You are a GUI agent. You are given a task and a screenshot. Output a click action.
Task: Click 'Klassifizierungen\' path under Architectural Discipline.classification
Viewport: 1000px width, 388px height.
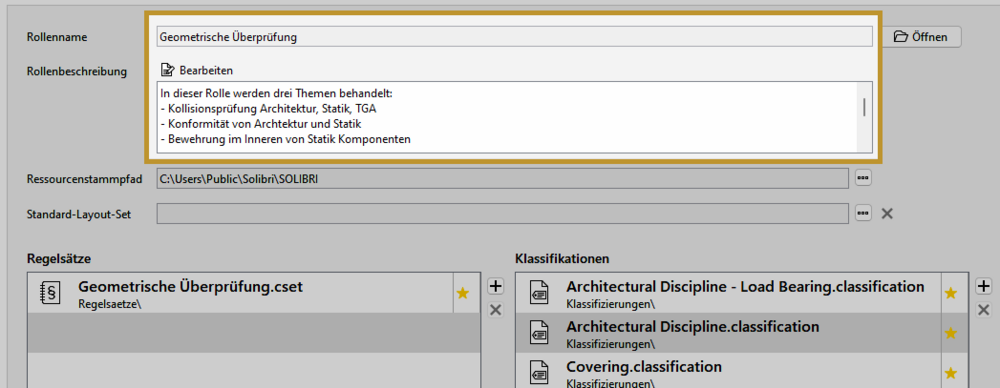609,344
